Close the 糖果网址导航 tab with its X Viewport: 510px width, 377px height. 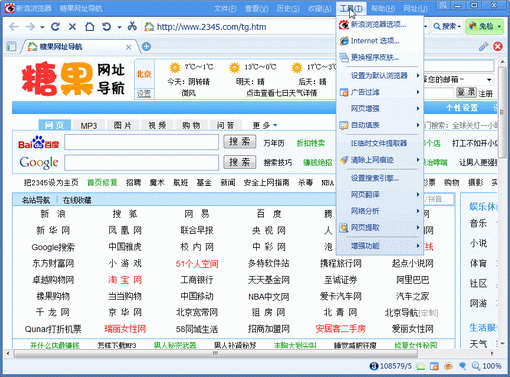coord(128,47)
